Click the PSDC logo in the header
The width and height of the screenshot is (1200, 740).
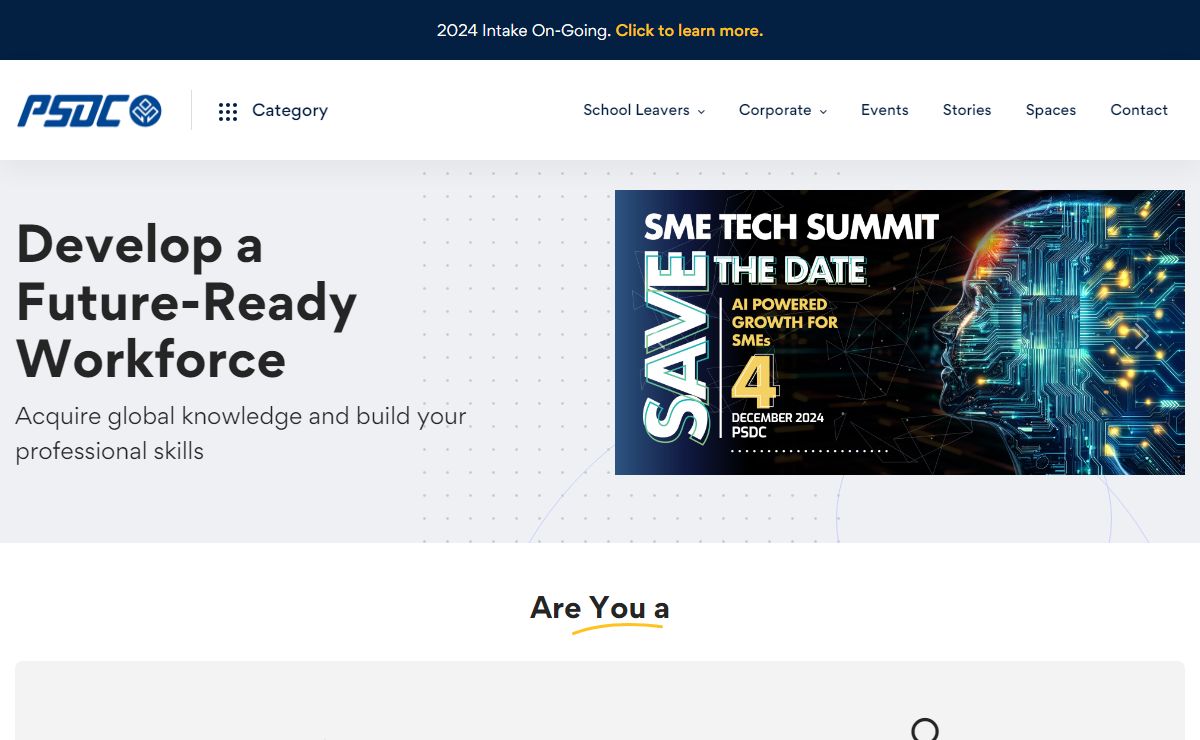[x=89, y=110]
